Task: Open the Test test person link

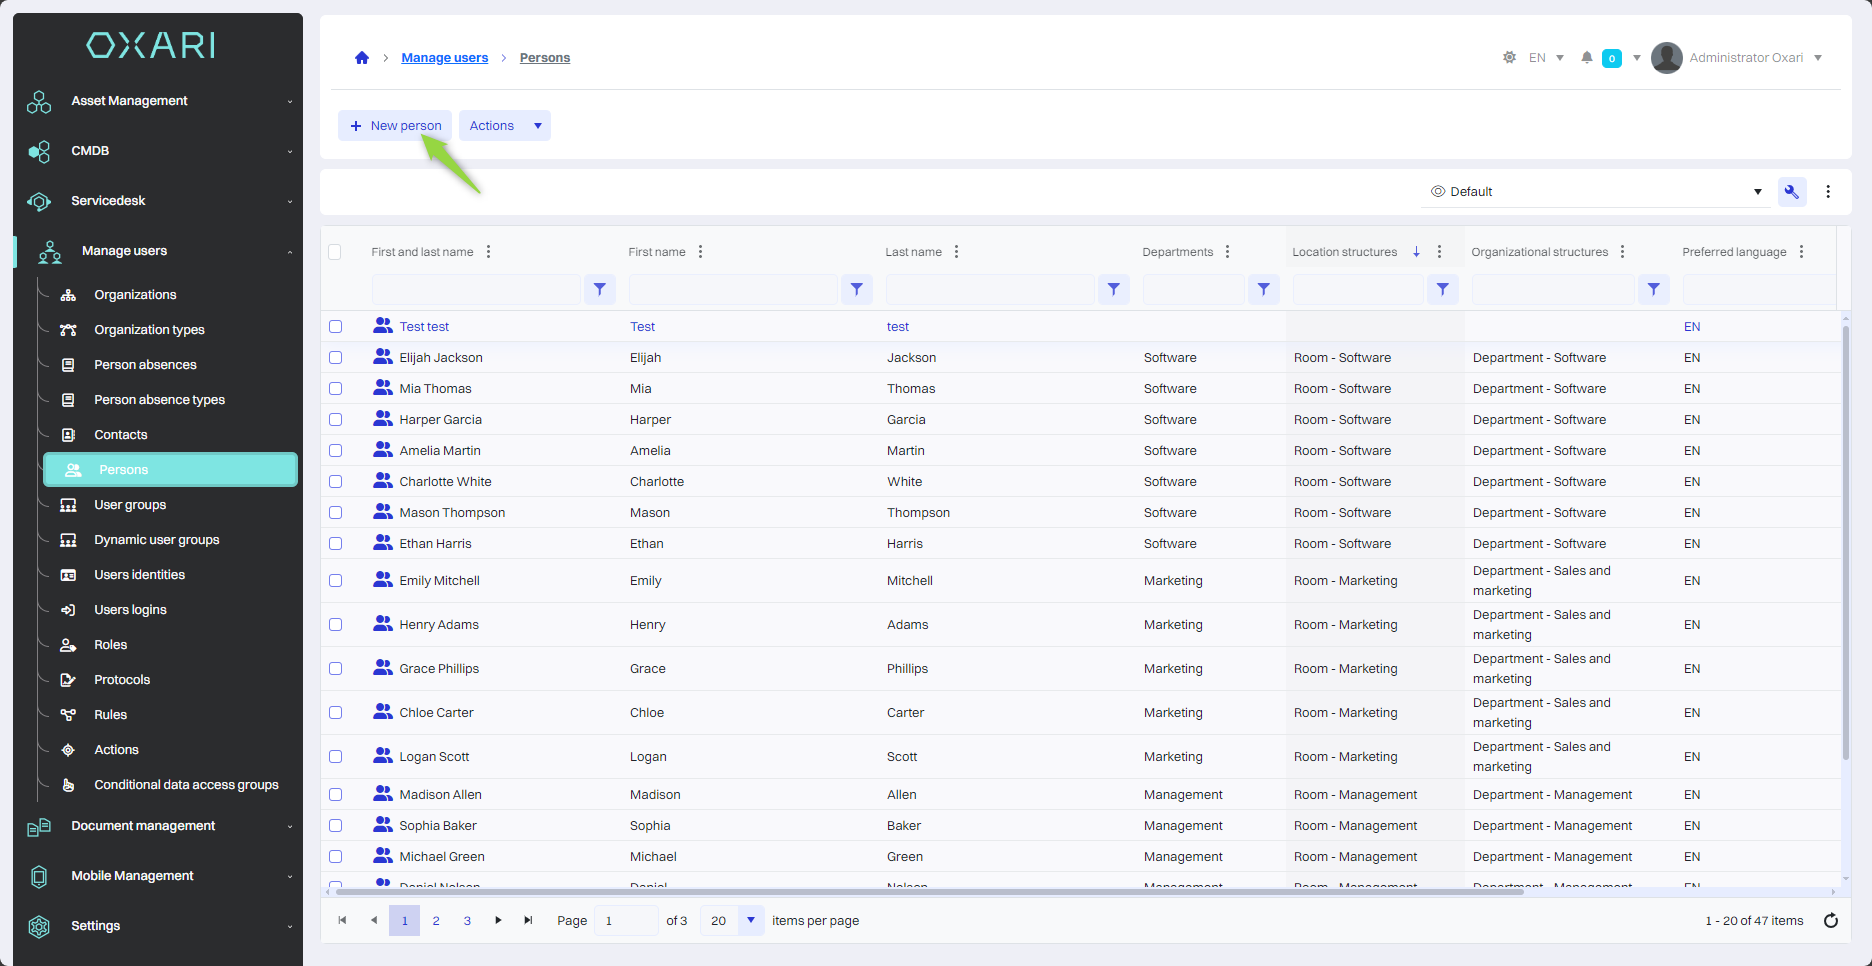Action: click(424, 327)
